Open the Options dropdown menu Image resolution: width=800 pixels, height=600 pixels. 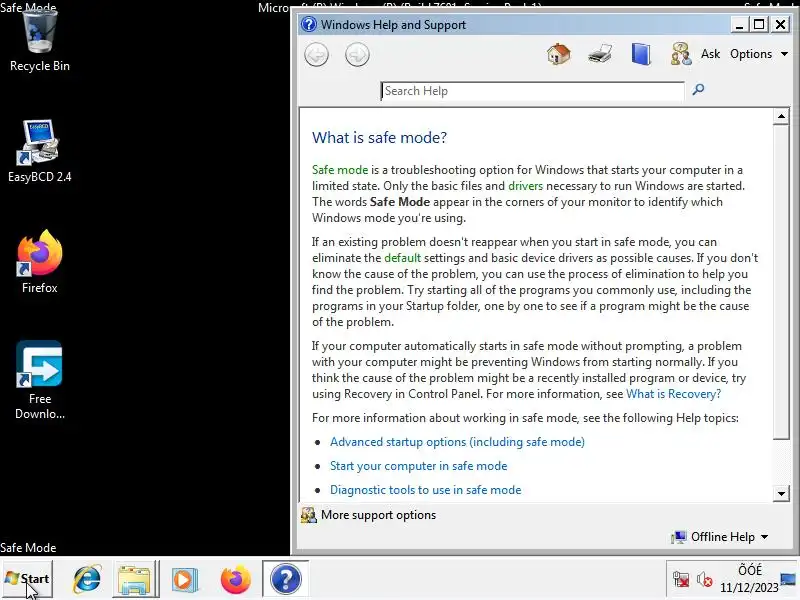(x=759, y=54)
